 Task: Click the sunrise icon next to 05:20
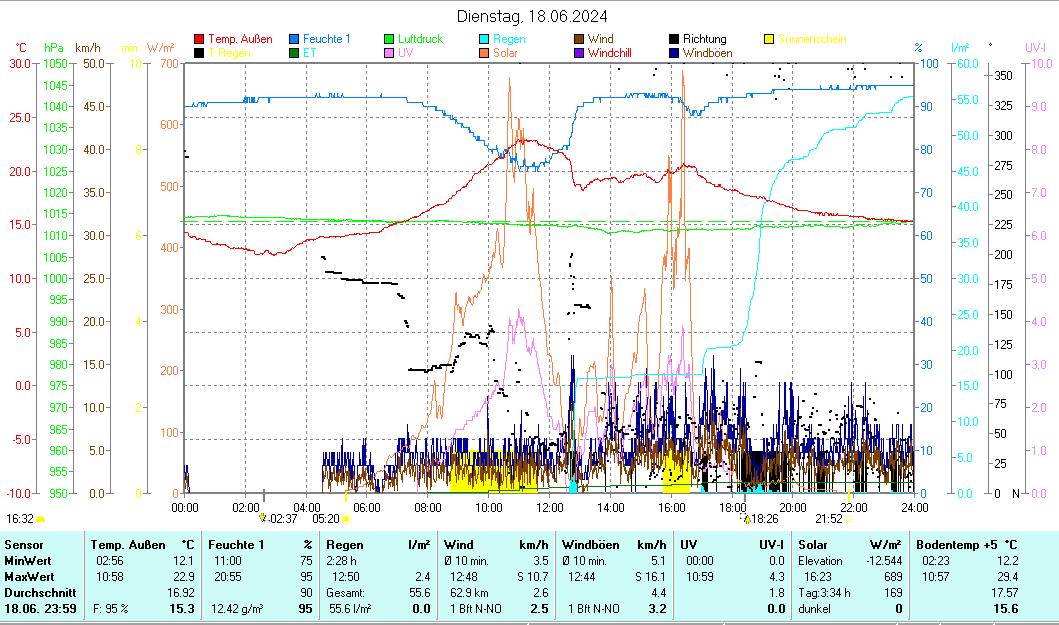[346, 519]
